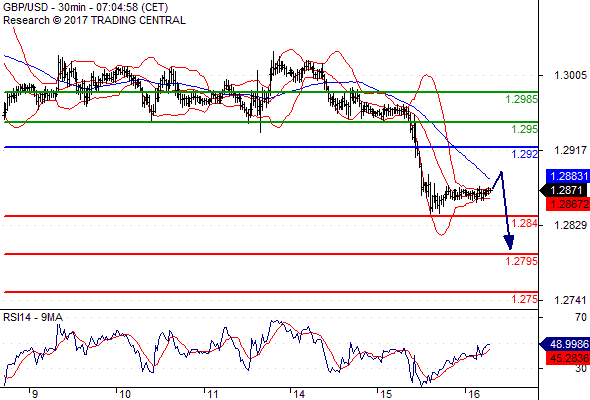Click the RSI14 - 9MA indicator title

[33, 318]
